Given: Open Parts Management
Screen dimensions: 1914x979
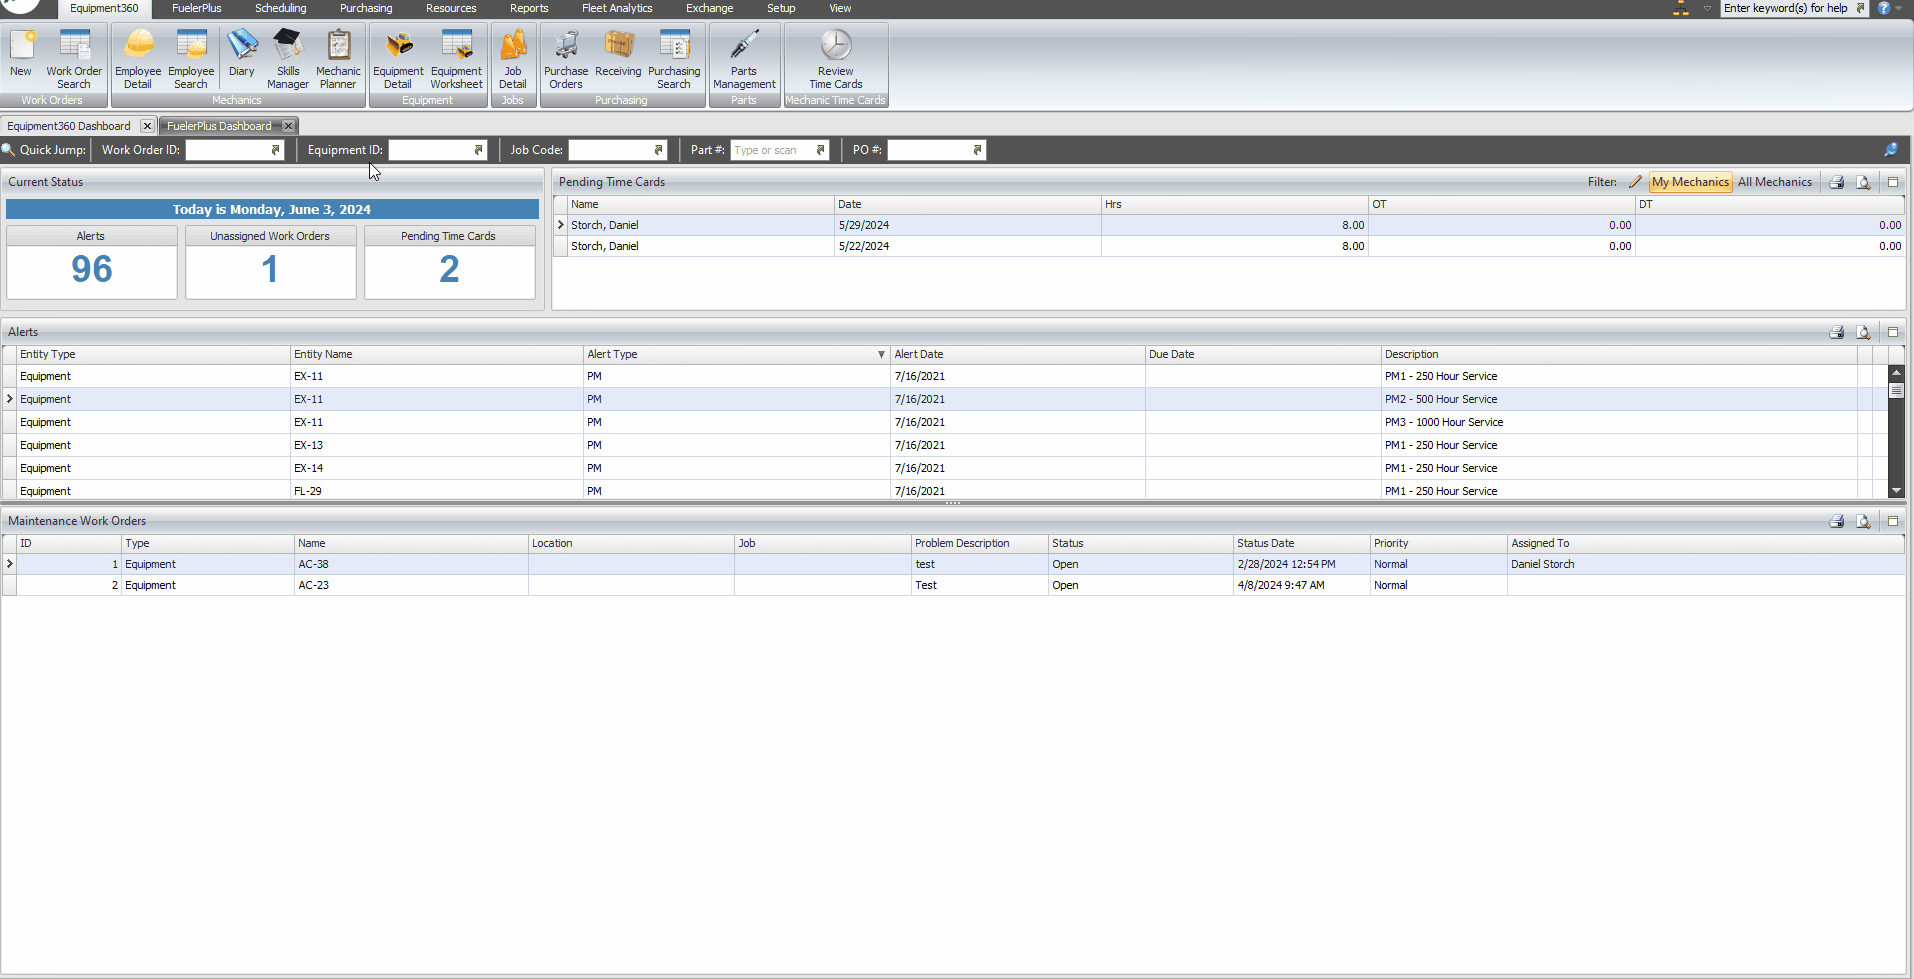Looking at the screenshot, I should (744, 58).
